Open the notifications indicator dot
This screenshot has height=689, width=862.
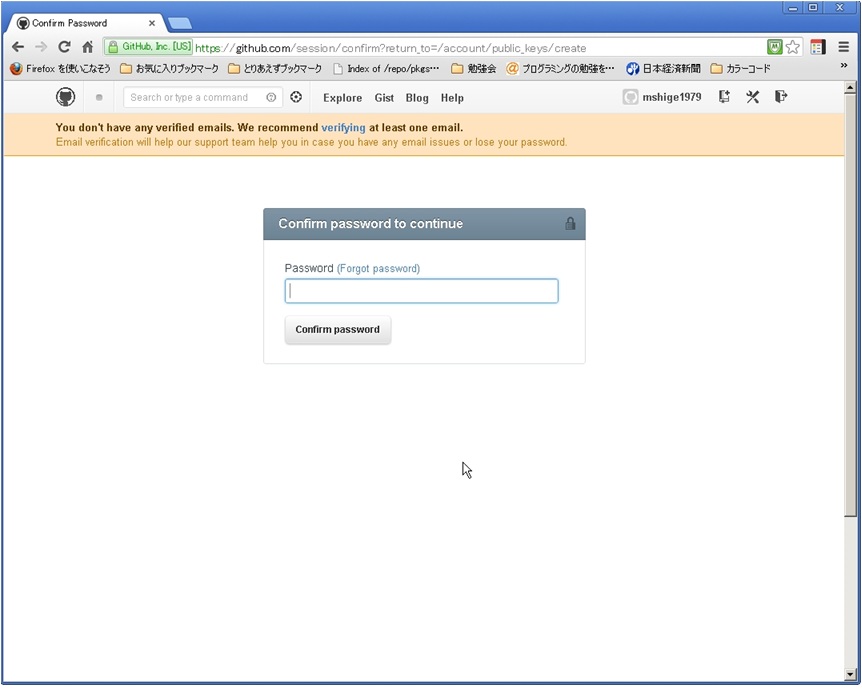[x=99, y=97]
